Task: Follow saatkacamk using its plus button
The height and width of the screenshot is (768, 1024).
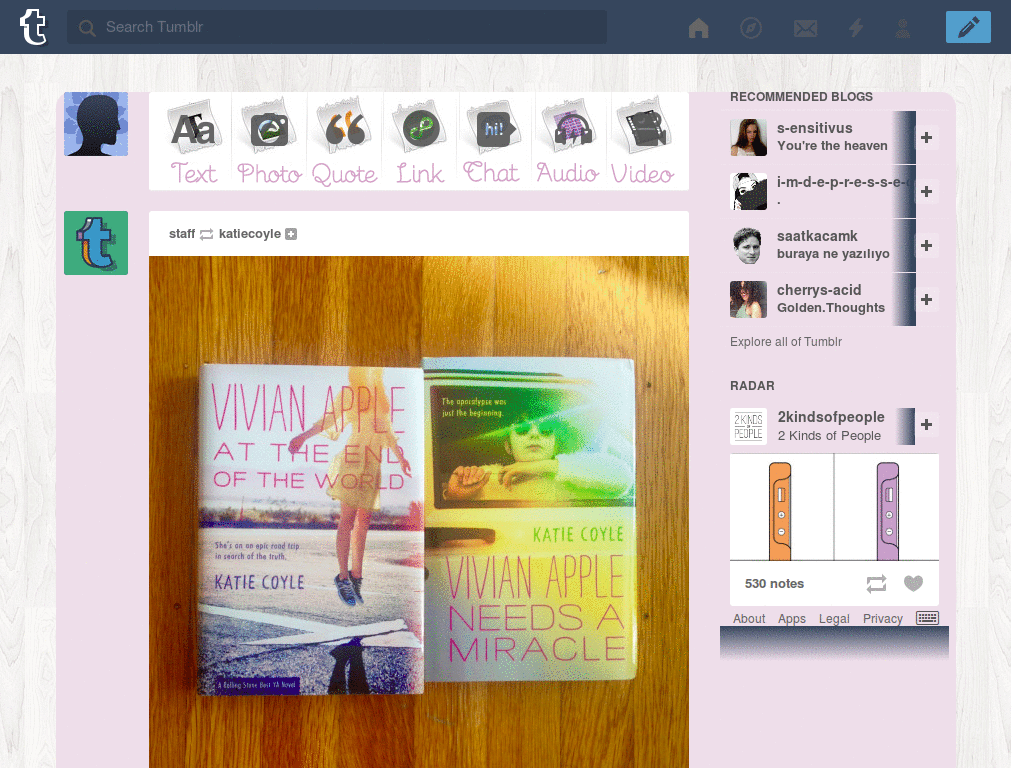Action: pos(926,246)
